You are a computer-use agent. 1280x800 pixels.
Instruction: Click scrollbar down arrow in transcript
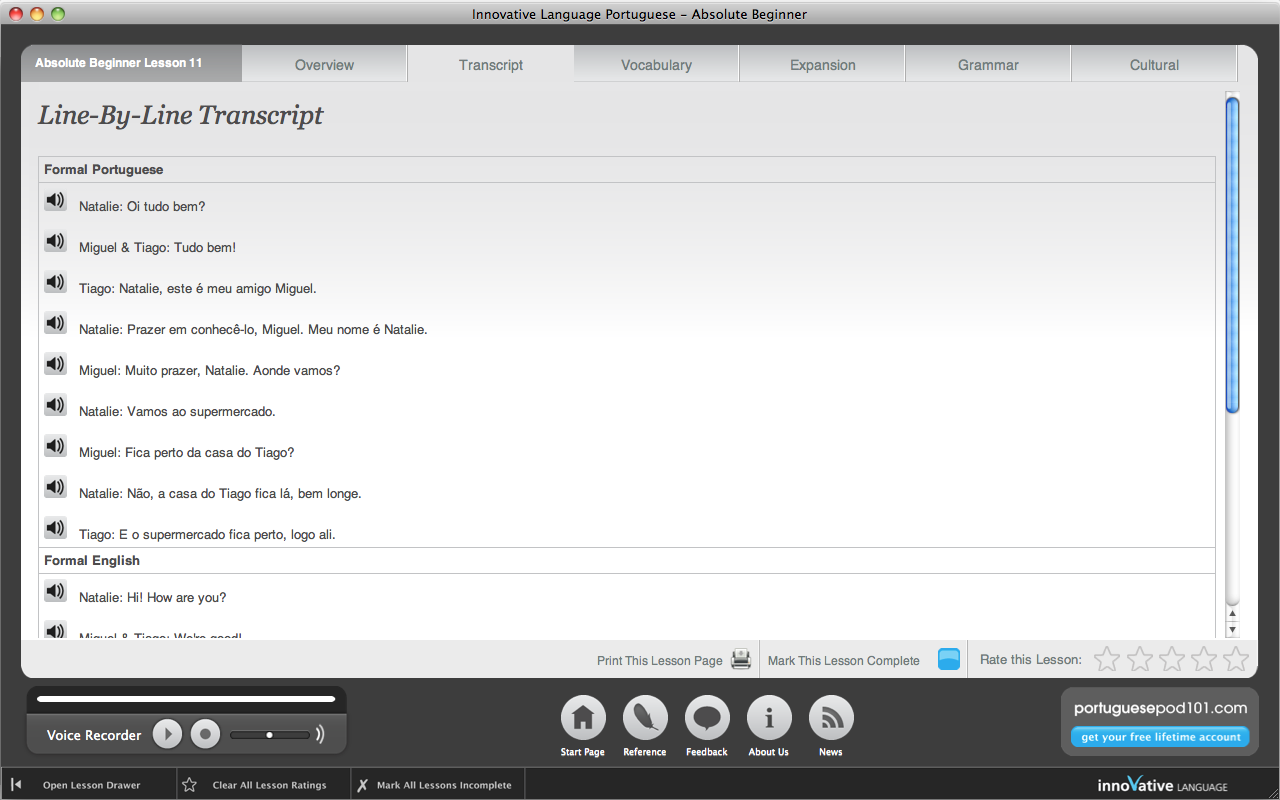pos(1232,629)
